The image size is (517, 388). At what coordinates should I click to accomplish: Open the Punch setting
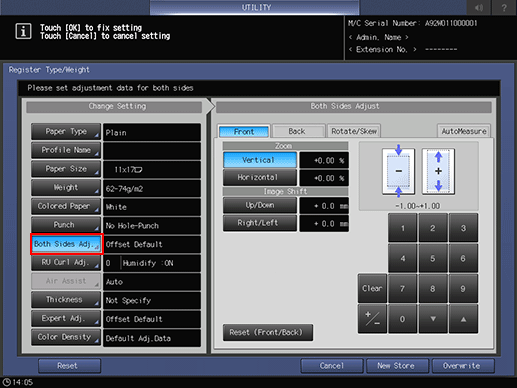(x=66, y=225)
